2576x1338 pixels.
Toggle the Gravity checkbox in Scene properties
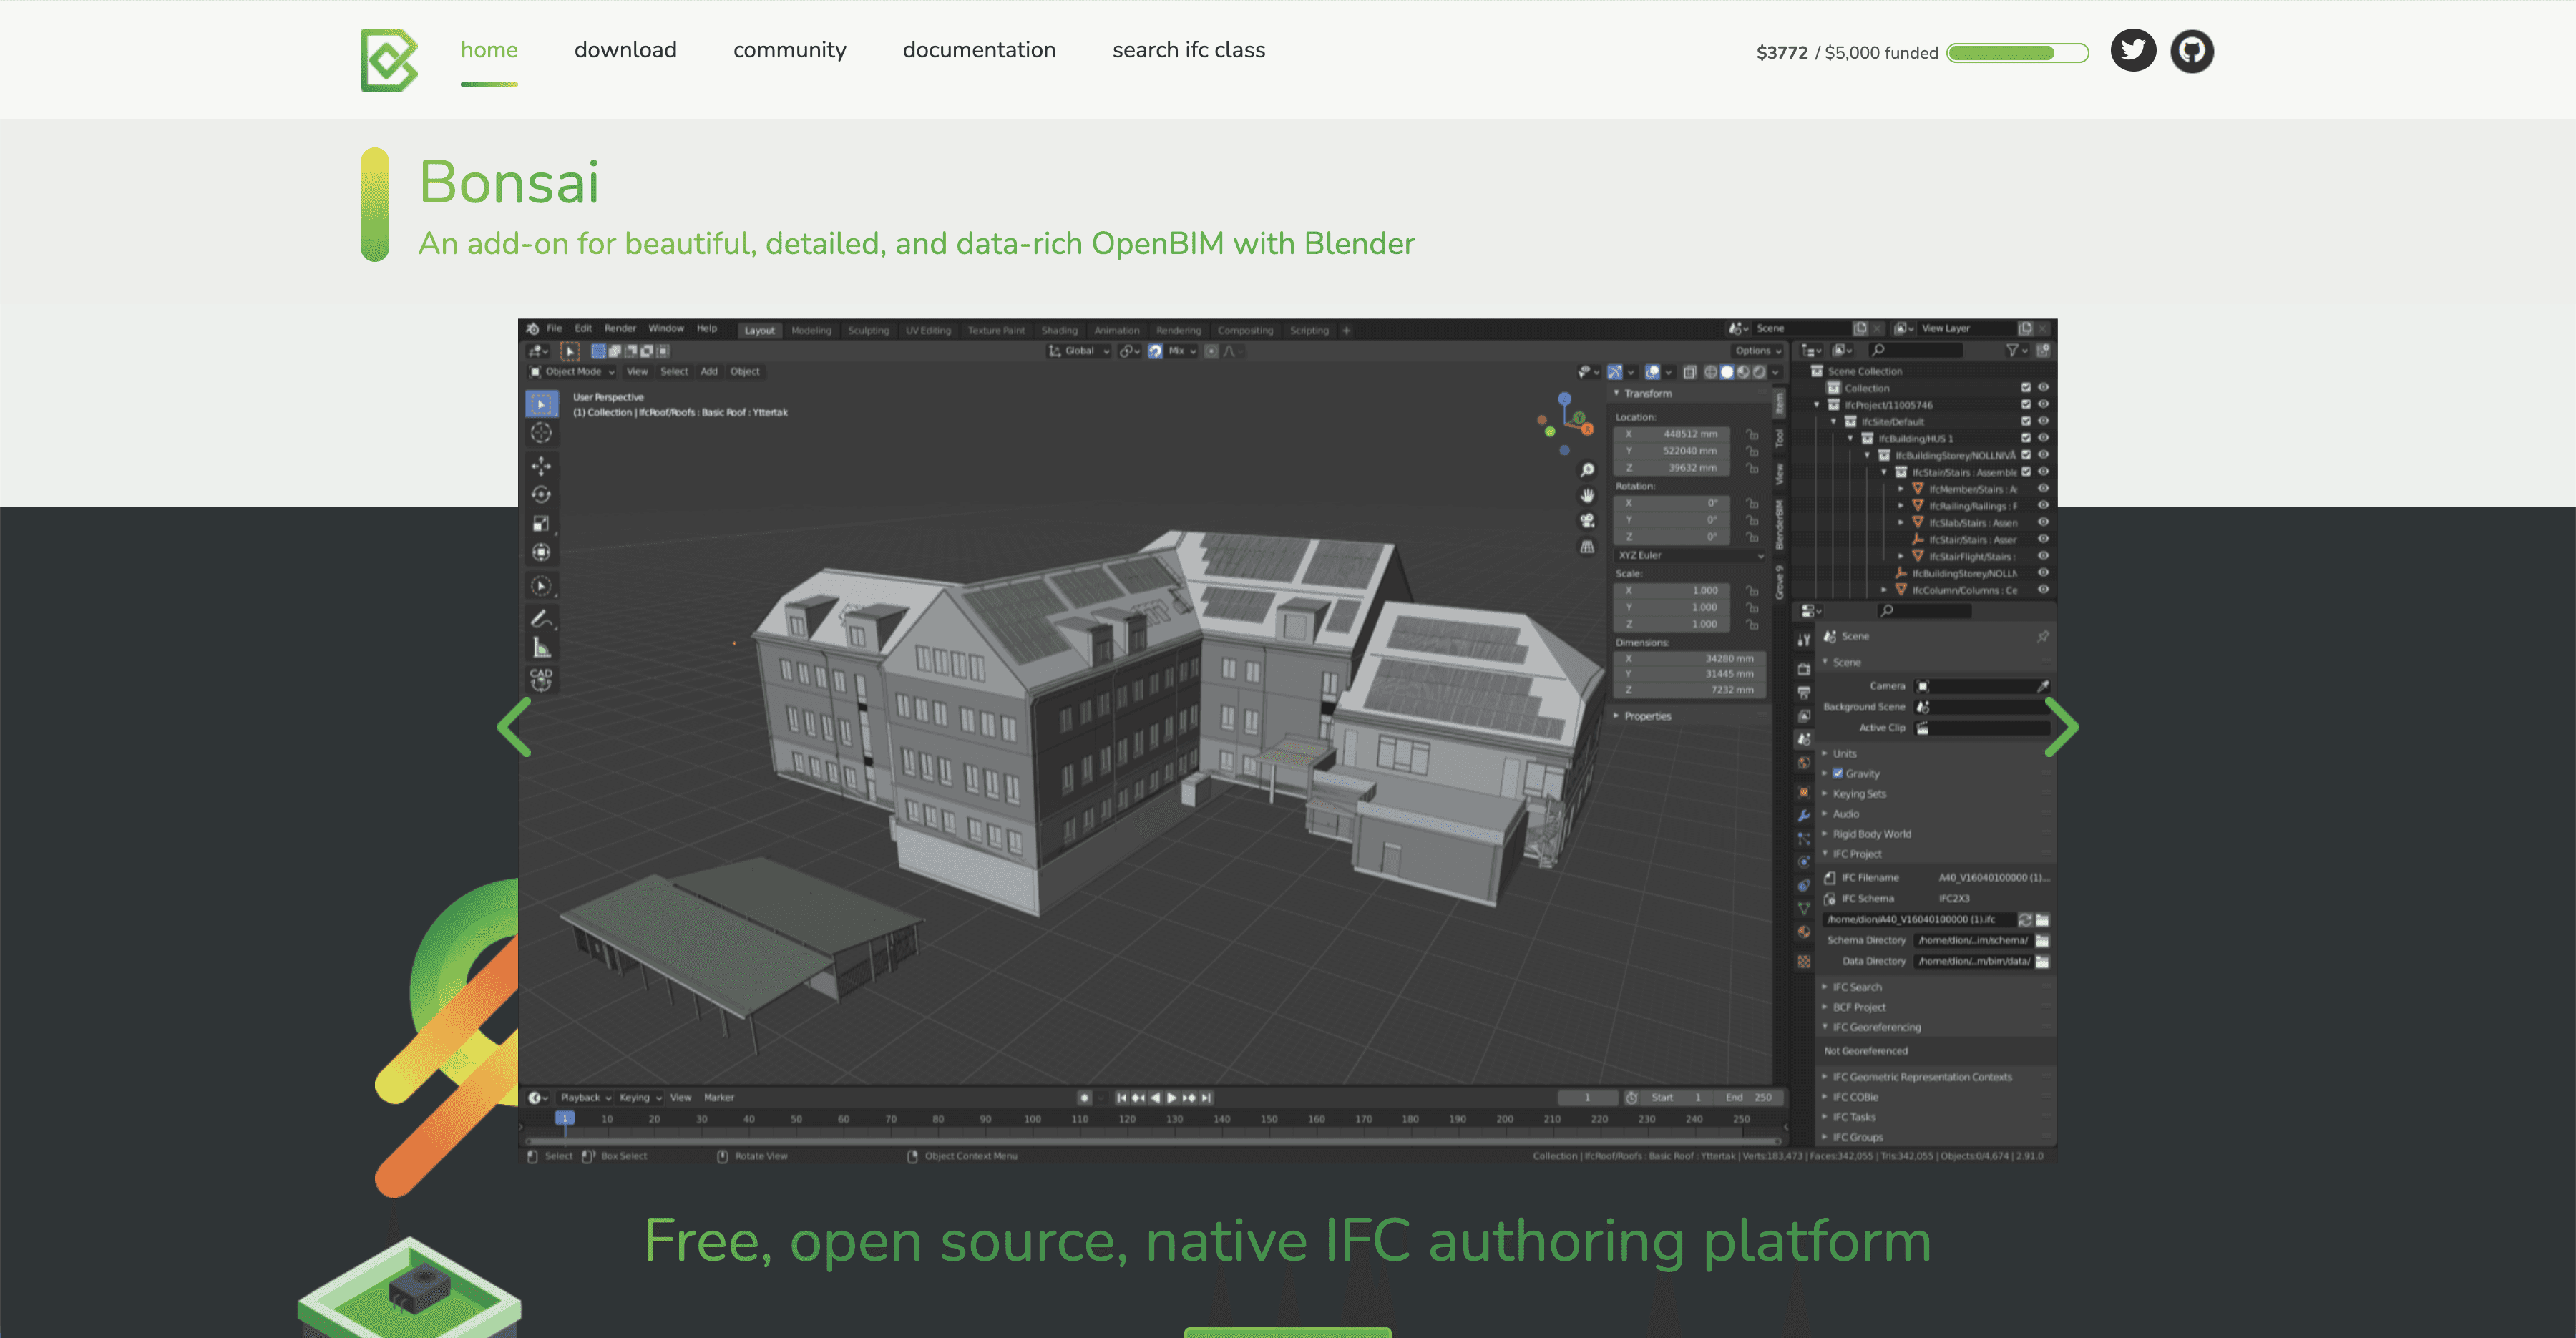1837,773
